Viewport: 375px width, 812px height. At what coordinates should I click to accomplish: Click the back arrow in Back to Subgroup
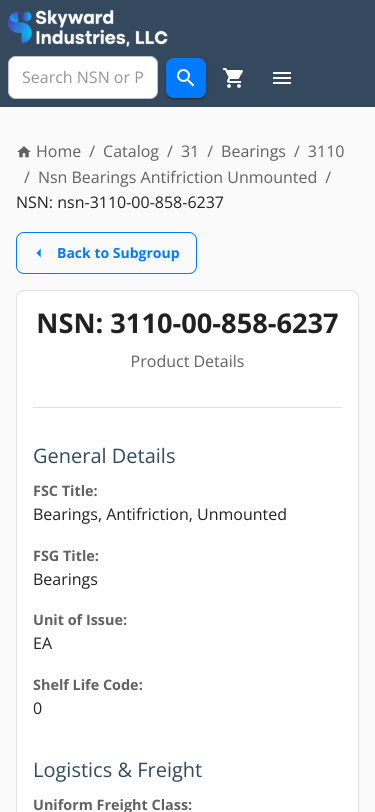tap(39, 253)
